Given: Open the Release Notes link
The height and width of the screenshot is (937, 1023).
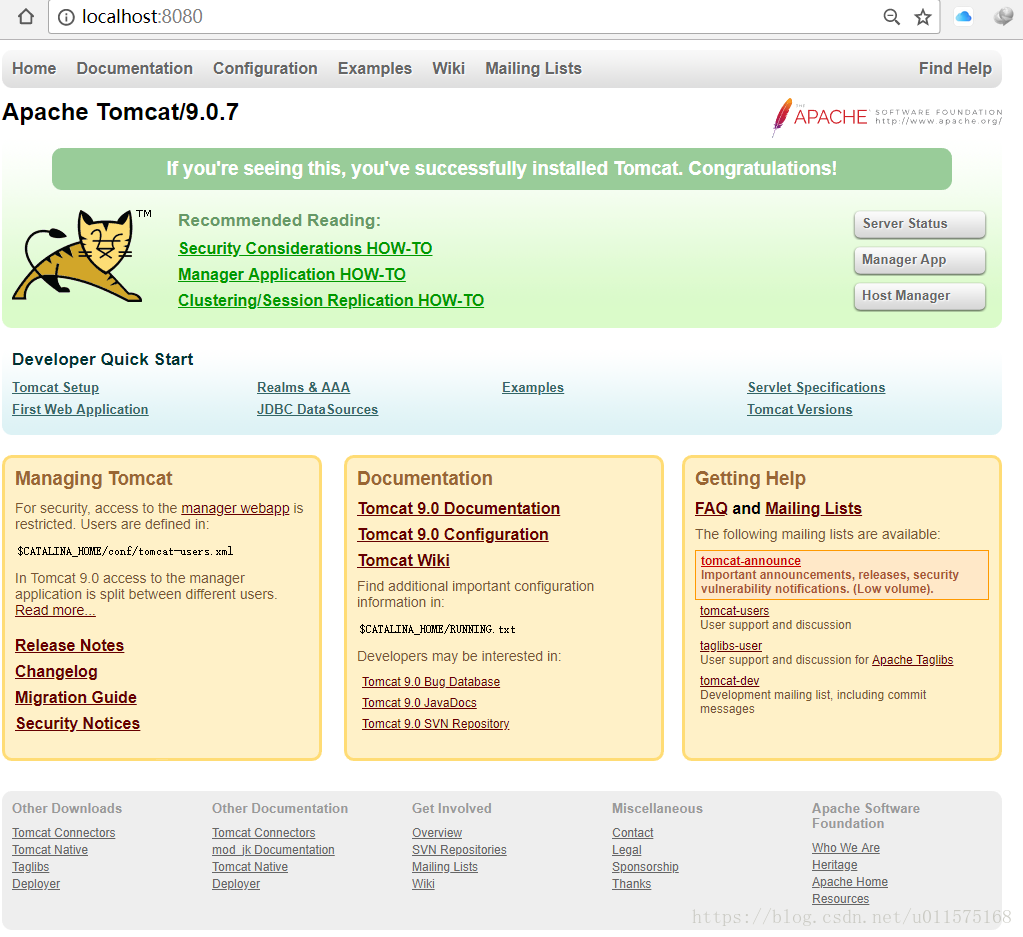Looking at the screenshot, I should click(x=69, y=645).
